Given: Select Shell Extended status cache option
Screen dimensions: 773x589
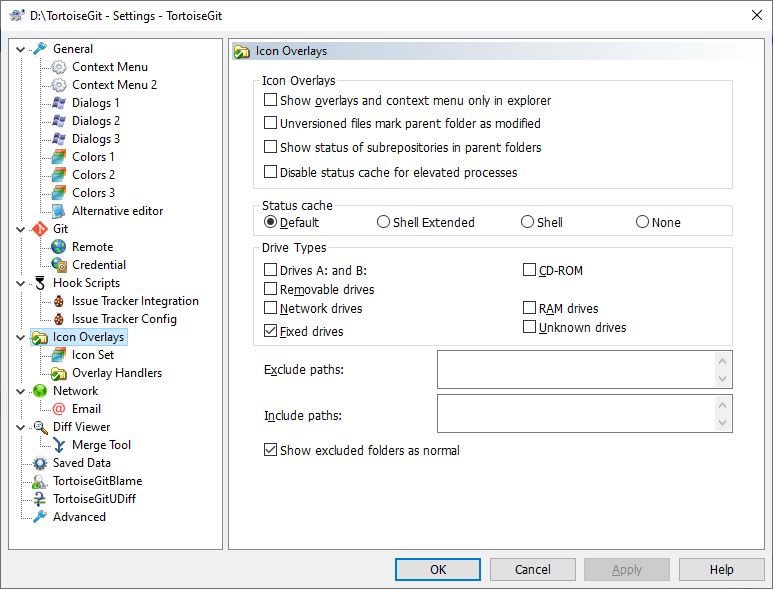Looking at the screenshot, I should 384,223.
